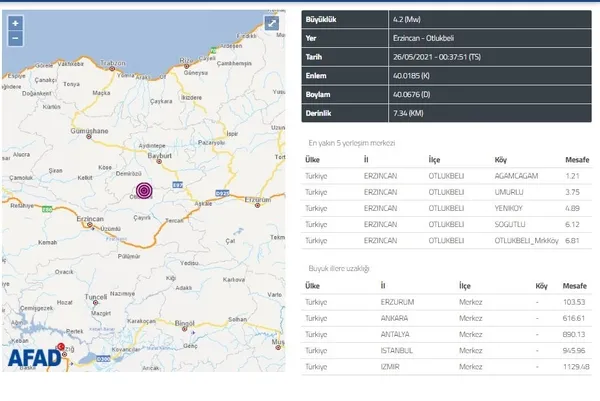Click the Köy column header in nearest settlements
600x401 pixels.
click(501, 160)
